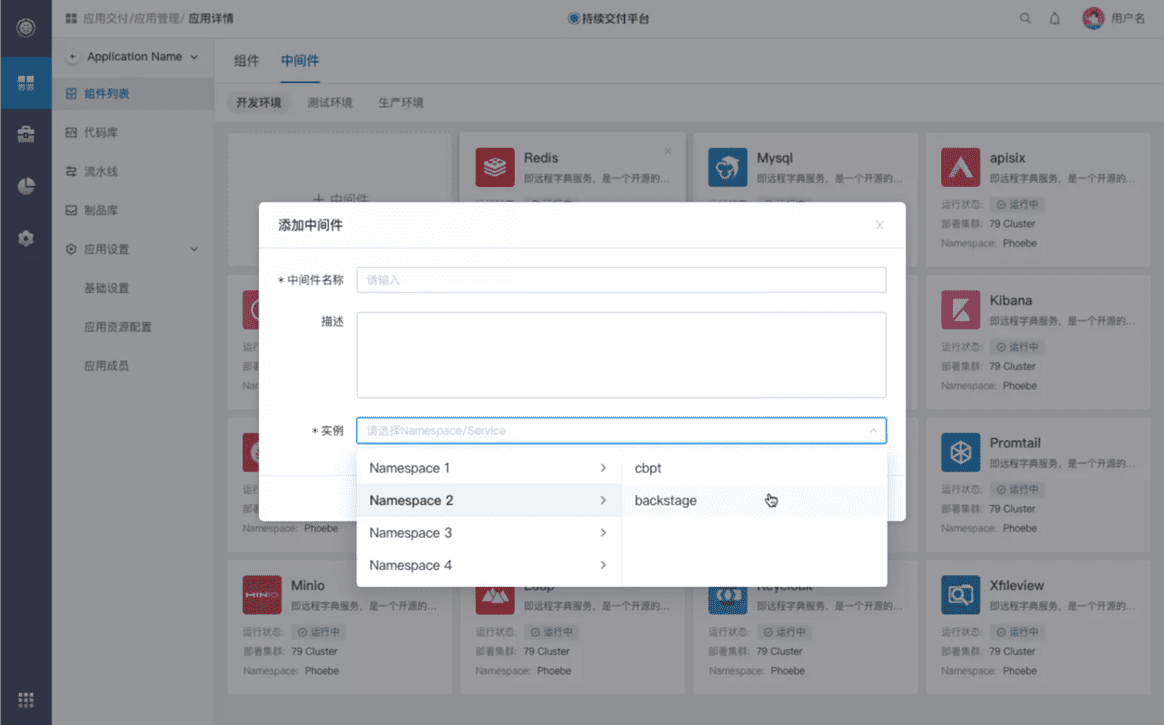Click the search icon in top bar

click(x=1024, y=19)
